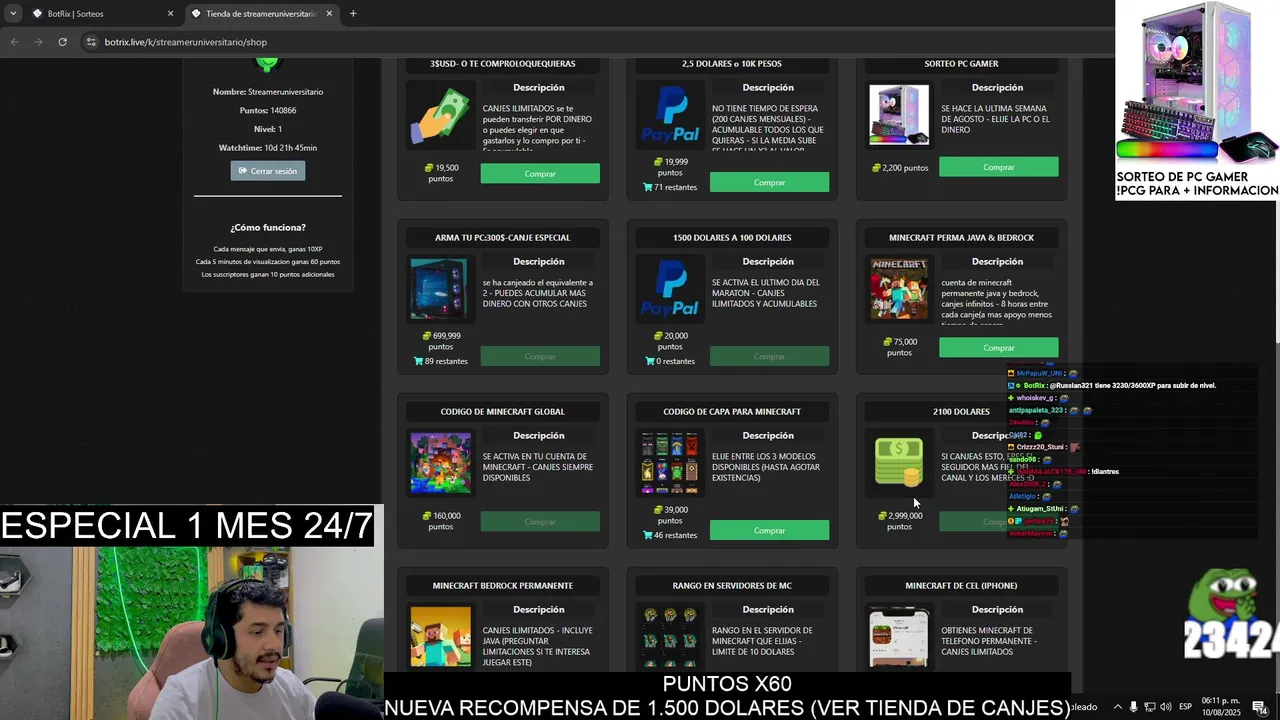Screen dimensions: 1280x720
Task: Click the coin icon next to 2,200 puntos
Action: tap(876, 168)
